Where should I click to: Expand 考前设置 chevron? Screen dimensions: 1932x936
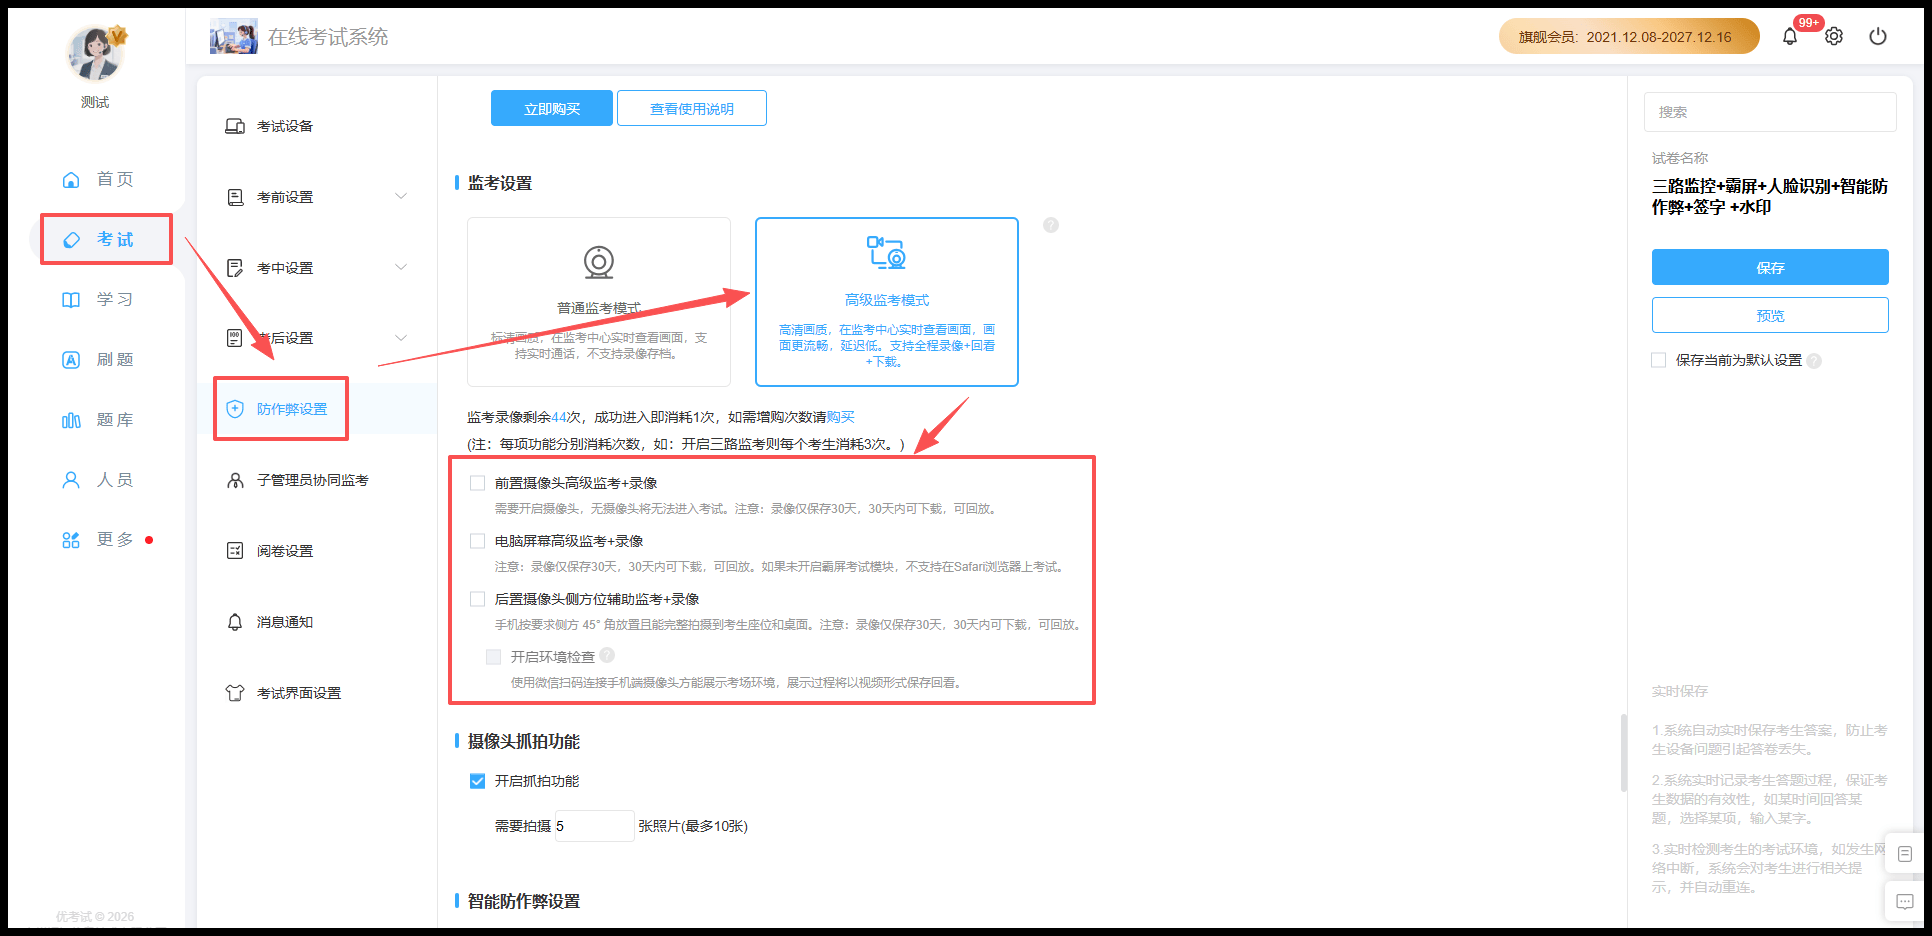[401, 197]
